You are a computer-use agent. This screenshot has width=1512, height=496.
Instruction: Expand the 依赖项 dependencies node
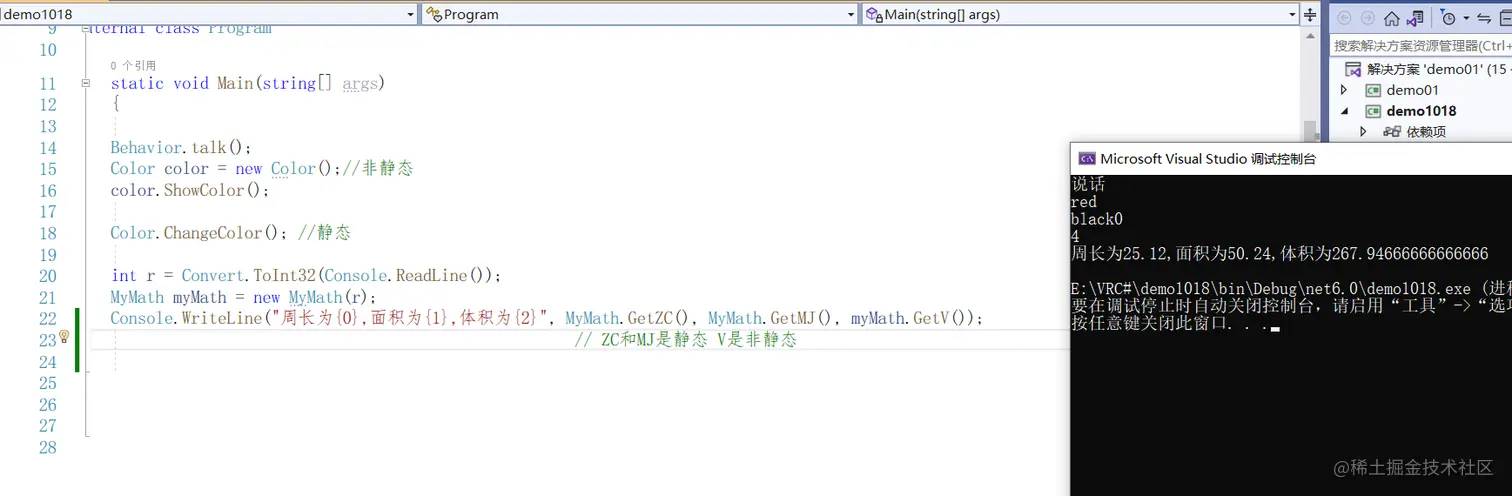1363,132
